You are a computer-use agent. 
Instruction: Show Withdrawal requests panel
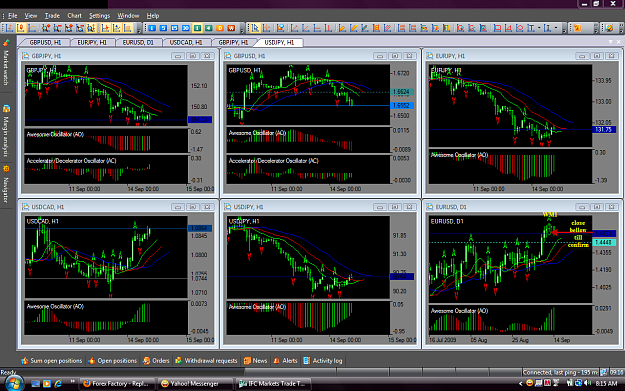point(206,361)
